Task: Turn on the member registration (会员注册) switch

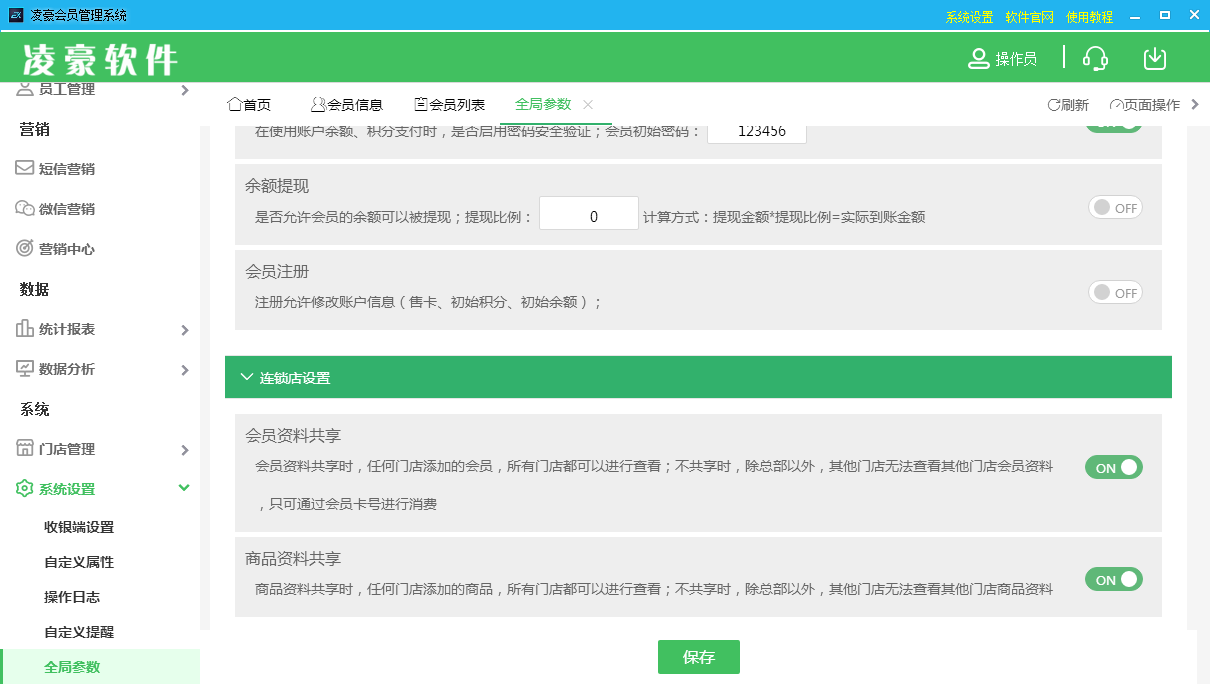Action: point(1115,292)
